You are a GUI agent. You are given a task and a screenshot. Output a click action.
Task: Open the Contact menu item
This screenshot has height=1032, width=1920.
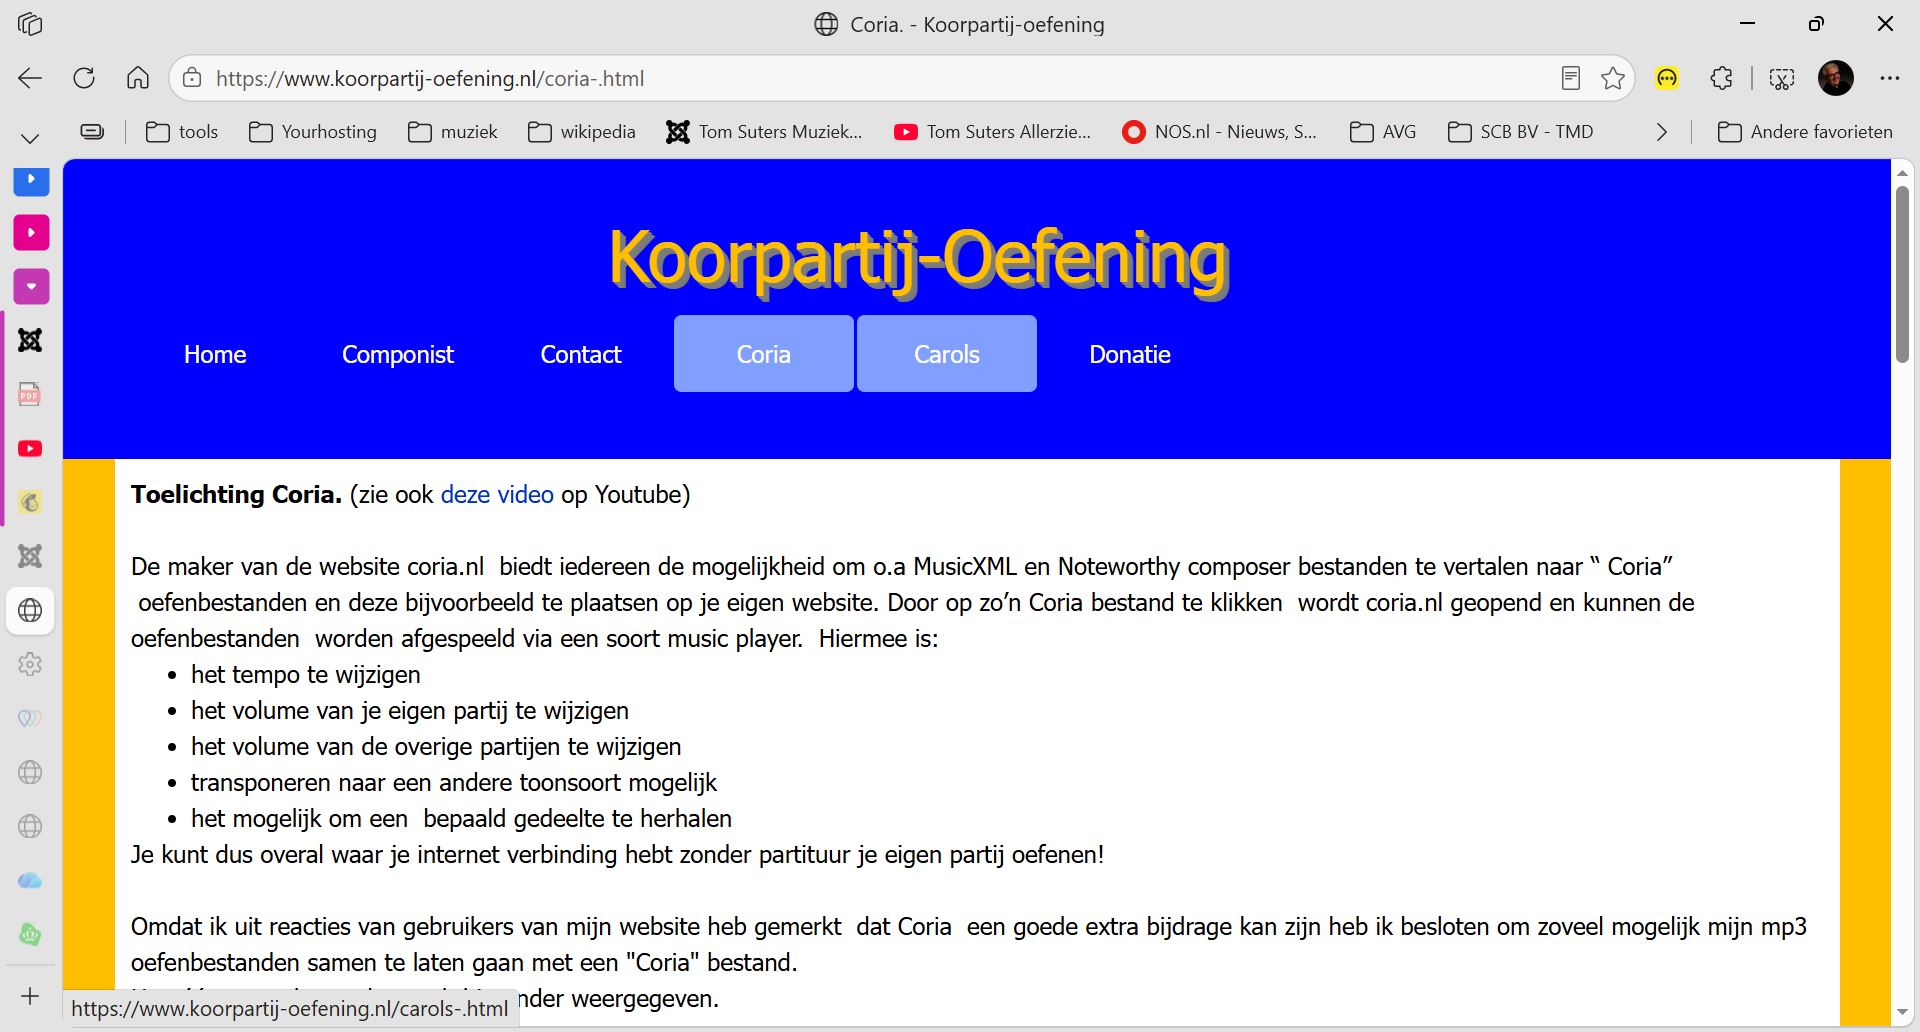tap(581, 354)
